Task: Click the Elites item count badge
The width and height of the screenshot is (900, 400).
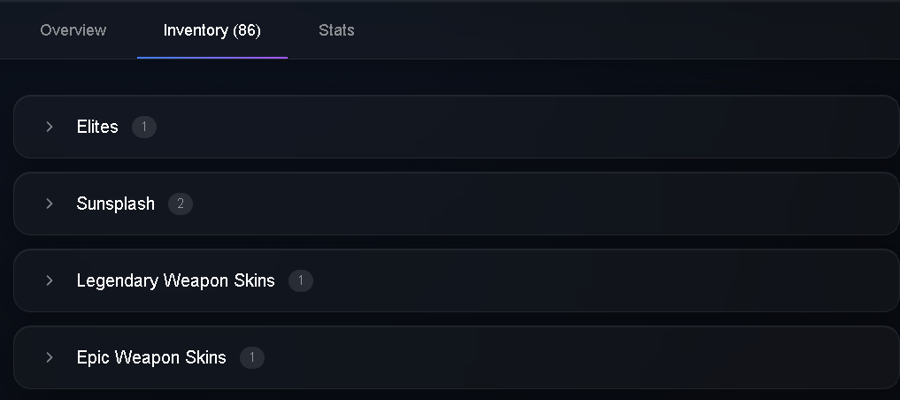Action: point(144,127)
